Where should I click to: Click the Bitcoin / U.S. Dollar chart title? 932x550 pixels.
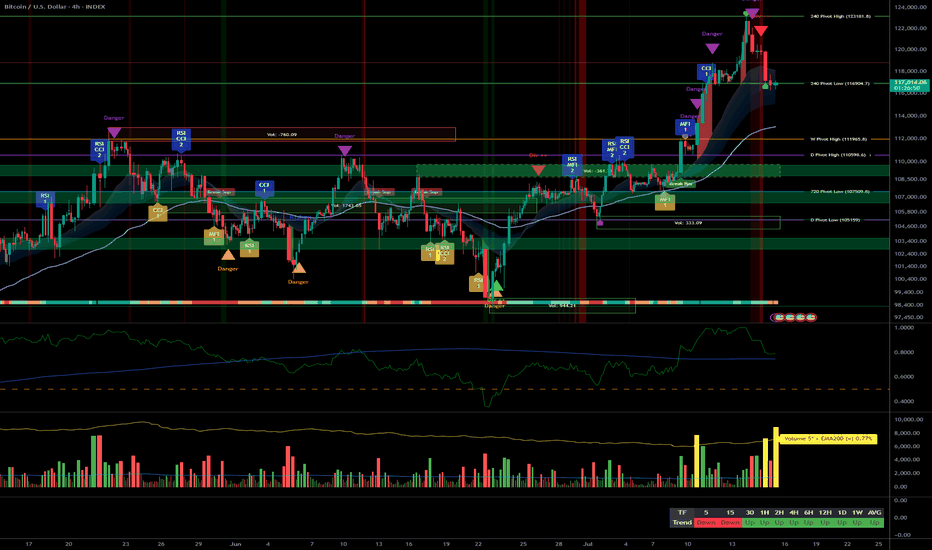(x=55, y=7)
